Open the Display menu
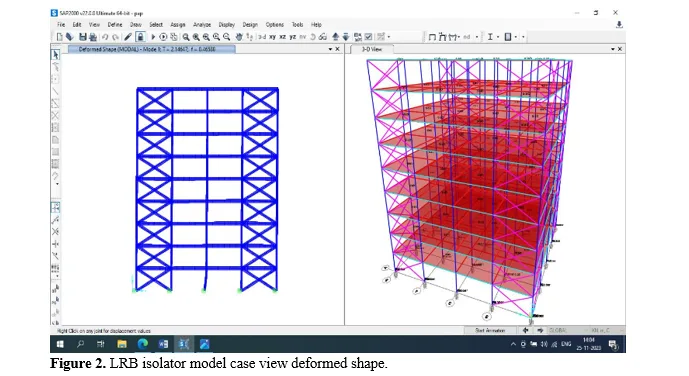689x376 pixels. click(x=227, y=25)
